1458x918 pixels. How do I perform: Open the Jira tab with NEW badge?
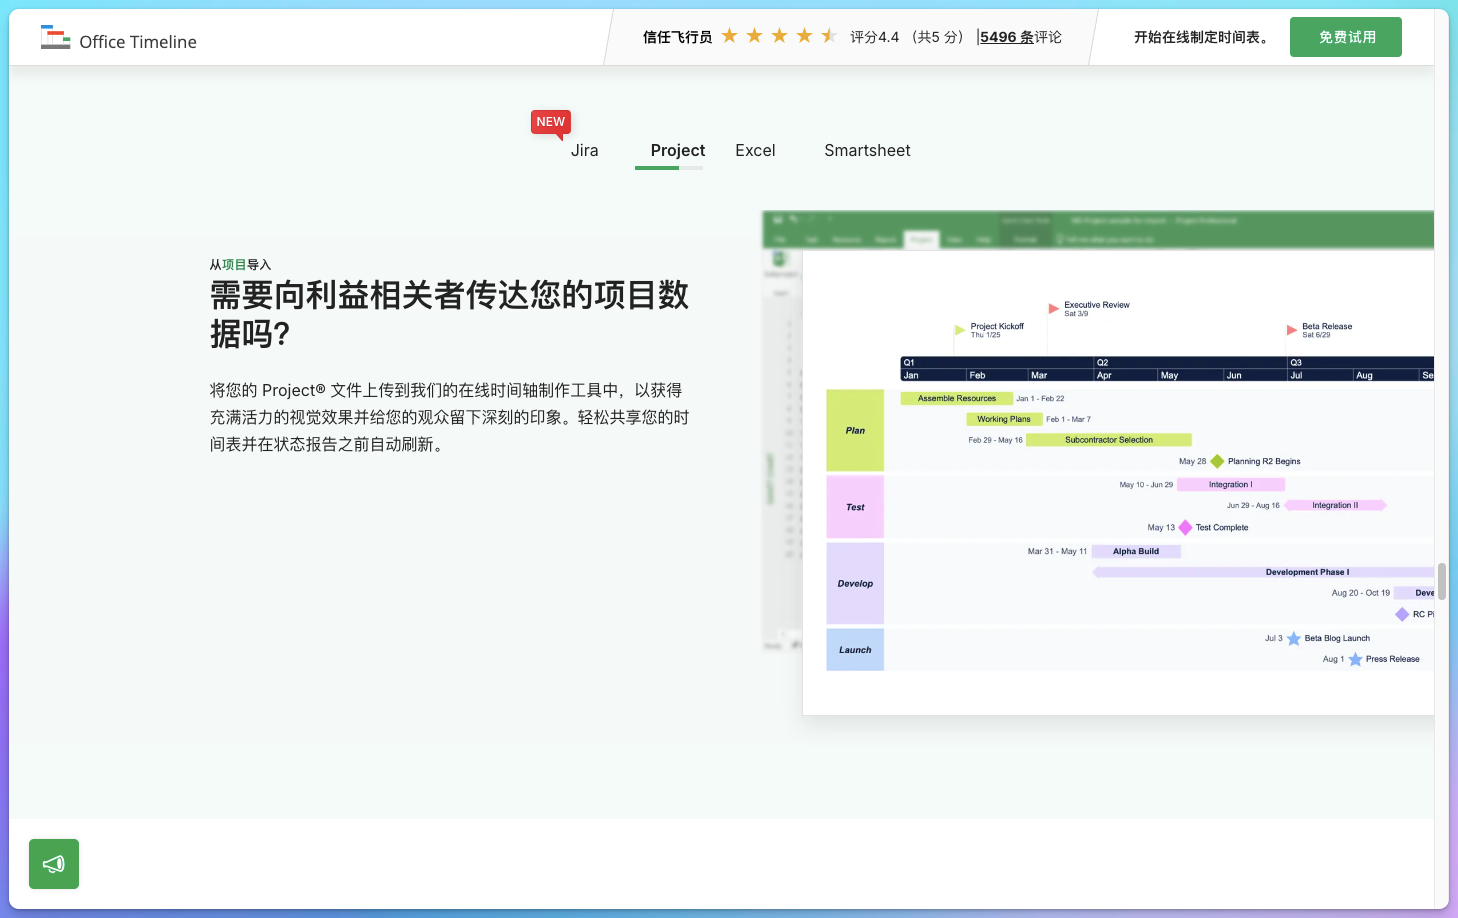(x=584, y=150)
